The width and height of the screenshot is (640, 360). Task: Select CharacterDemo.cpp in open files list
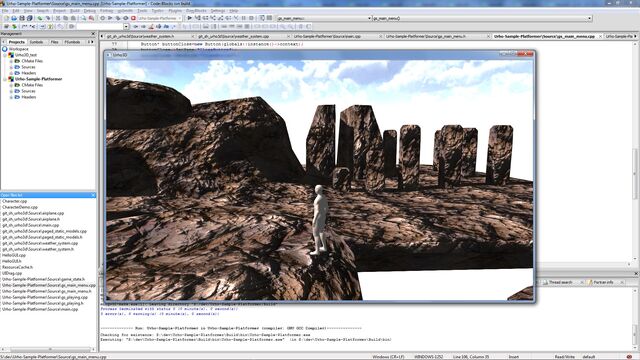(20, 207)
